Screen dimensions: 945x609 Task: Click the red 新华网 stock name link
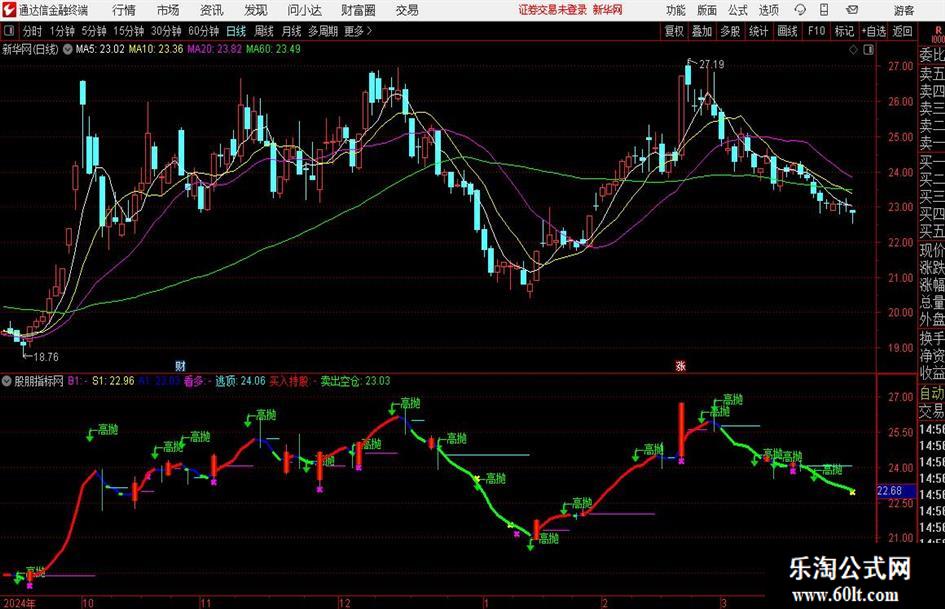click(x=608, y=10)
